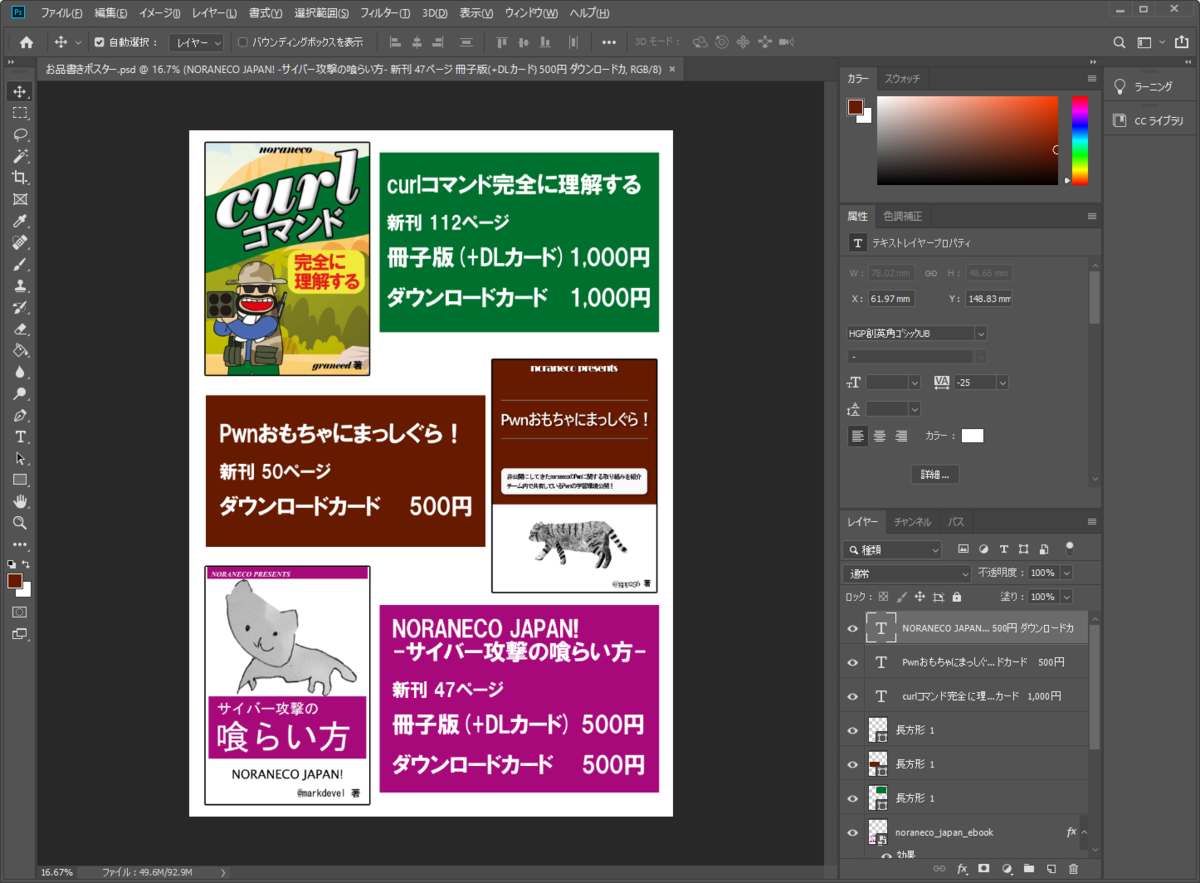Select the Frame tool
The height and width of the screenshot is (883, 1200).
pos(20,199)
